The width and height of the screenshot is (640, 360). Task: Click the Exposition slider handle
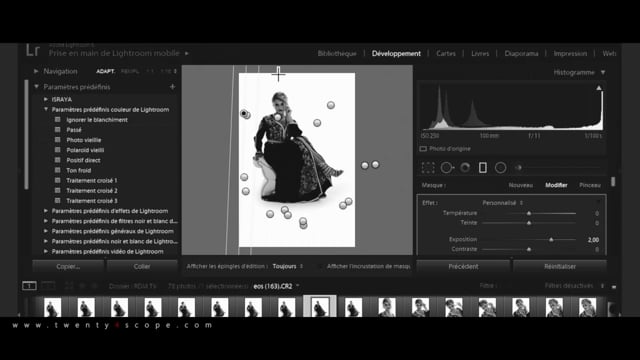click(x=551, y=240)
